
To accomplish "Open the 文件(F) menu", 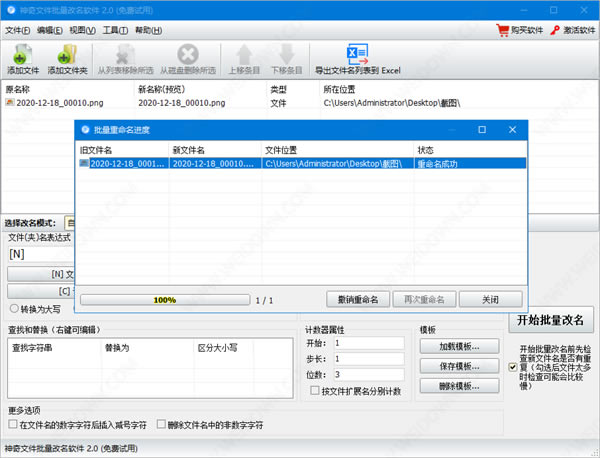I will click(17, 31).
